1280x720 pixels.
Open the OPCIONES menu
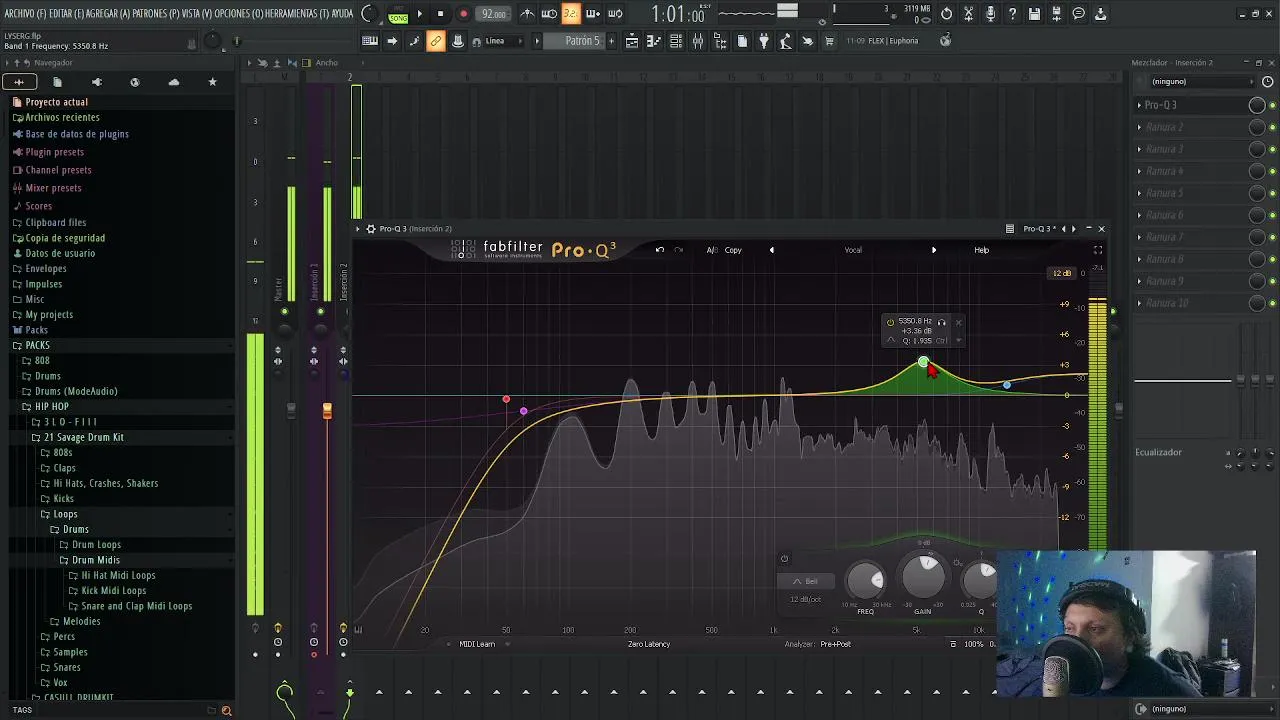pyautogui.click(x=239, y=14)
